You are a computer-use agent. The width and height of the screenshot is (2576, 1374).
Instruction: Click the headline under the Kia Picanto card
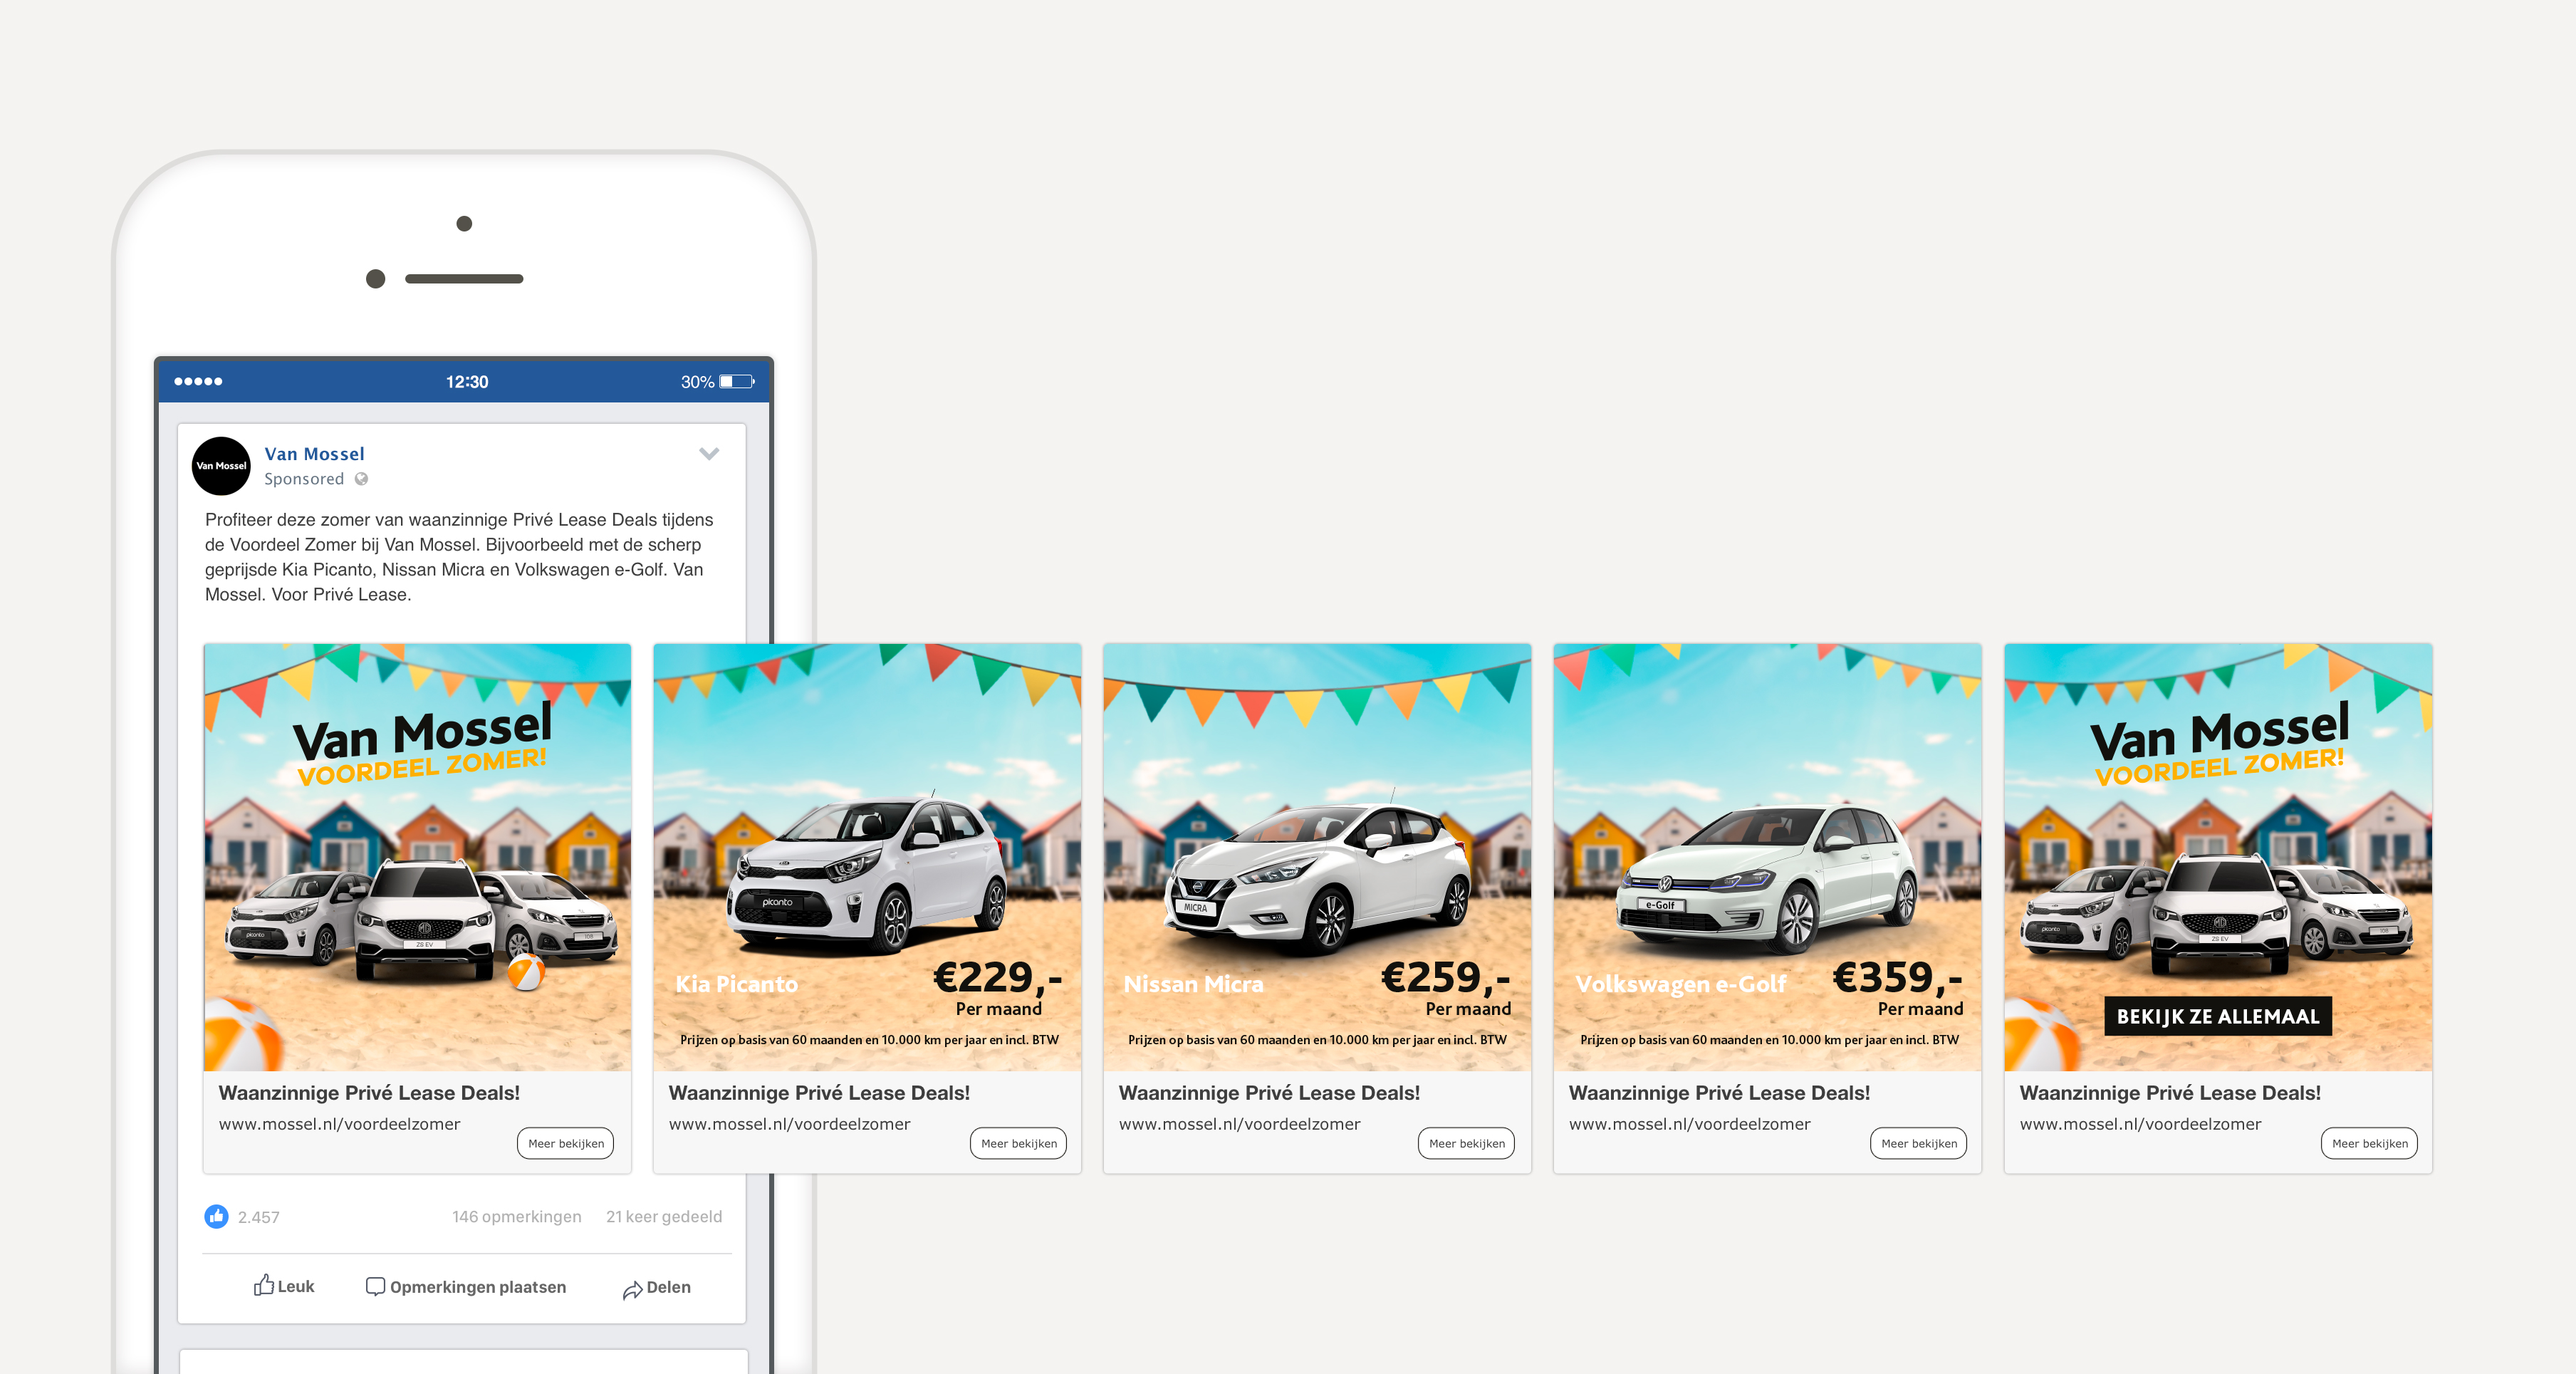point(819,1093)
